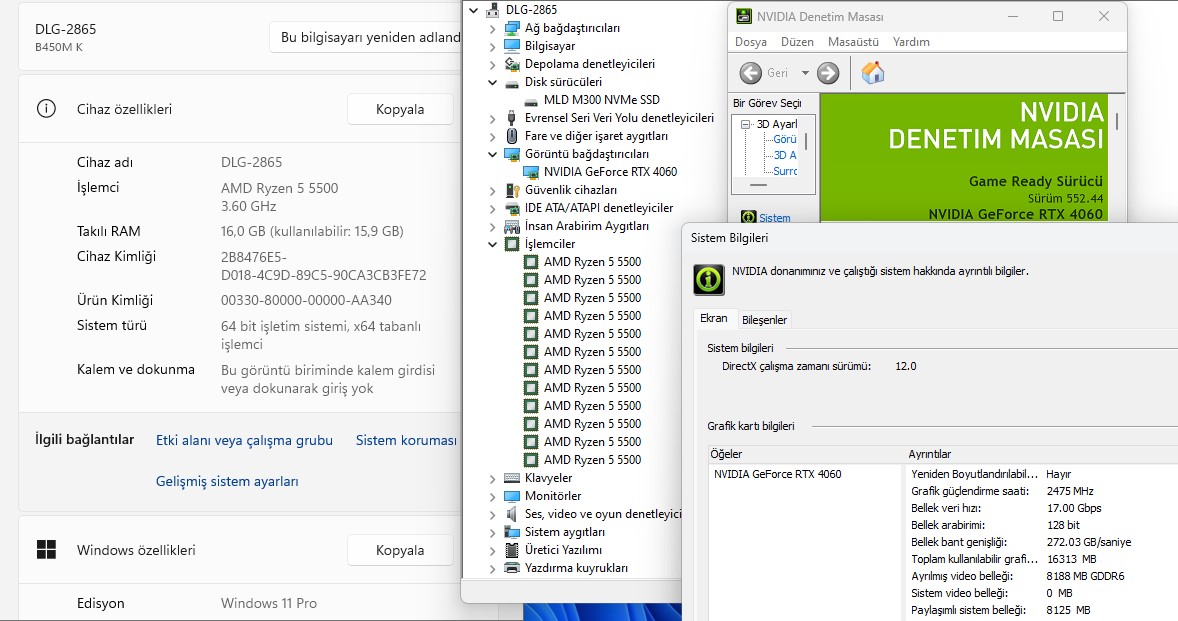Click the Güvenlik cihazları icon

pyautogui.click(x=512, y=190)
